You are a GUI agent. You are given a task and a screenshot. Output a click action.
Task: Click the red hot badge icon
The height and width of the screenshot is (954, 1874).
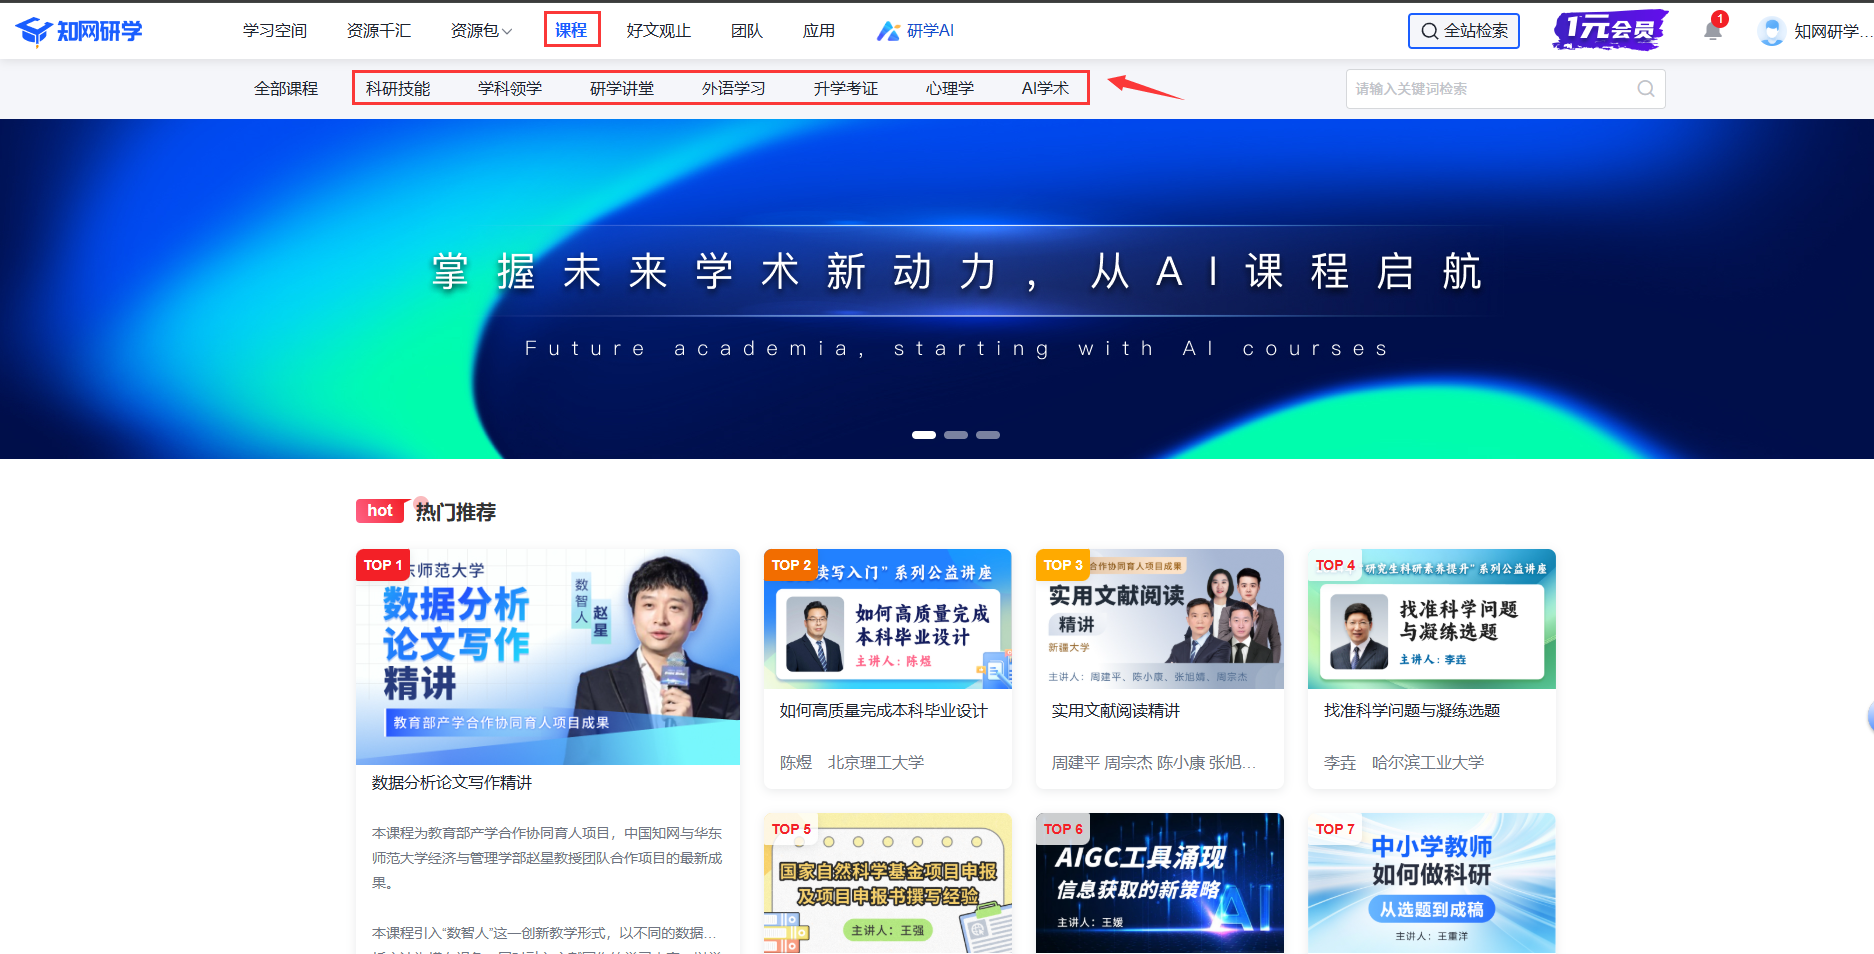tap(380, 511)
